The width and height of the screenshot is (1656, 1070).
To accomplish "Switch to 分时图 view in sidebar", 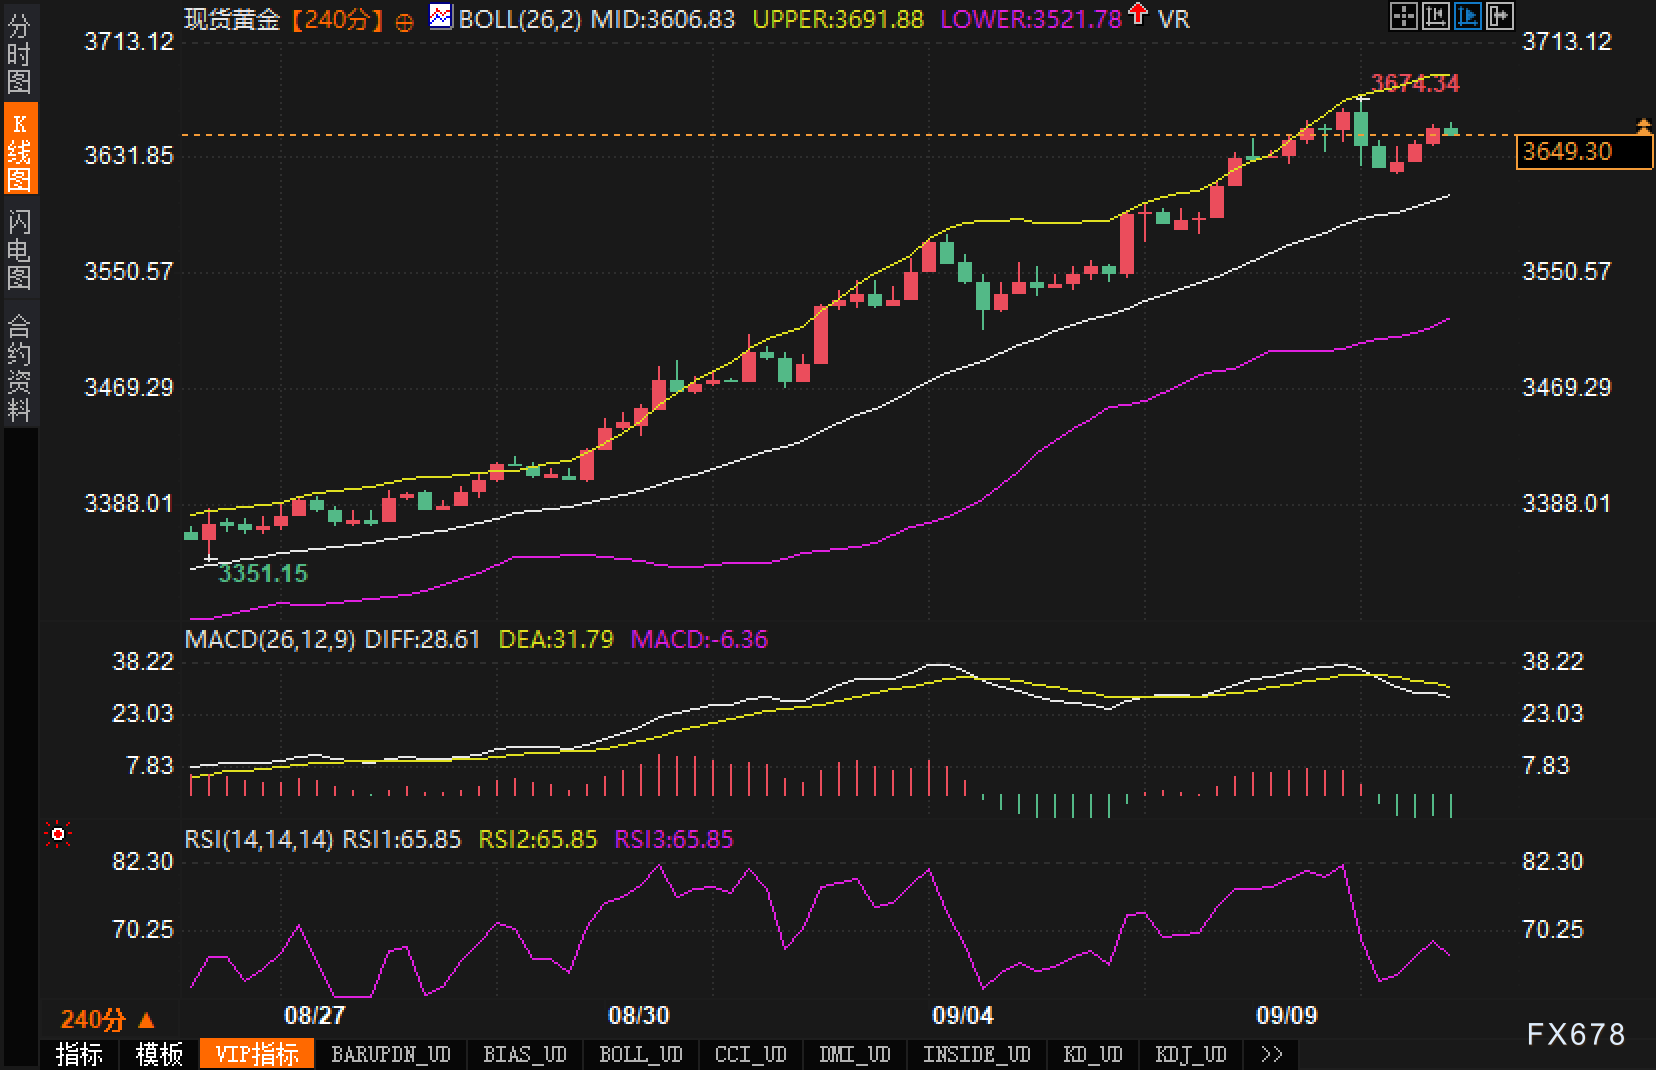I will 19,54.
